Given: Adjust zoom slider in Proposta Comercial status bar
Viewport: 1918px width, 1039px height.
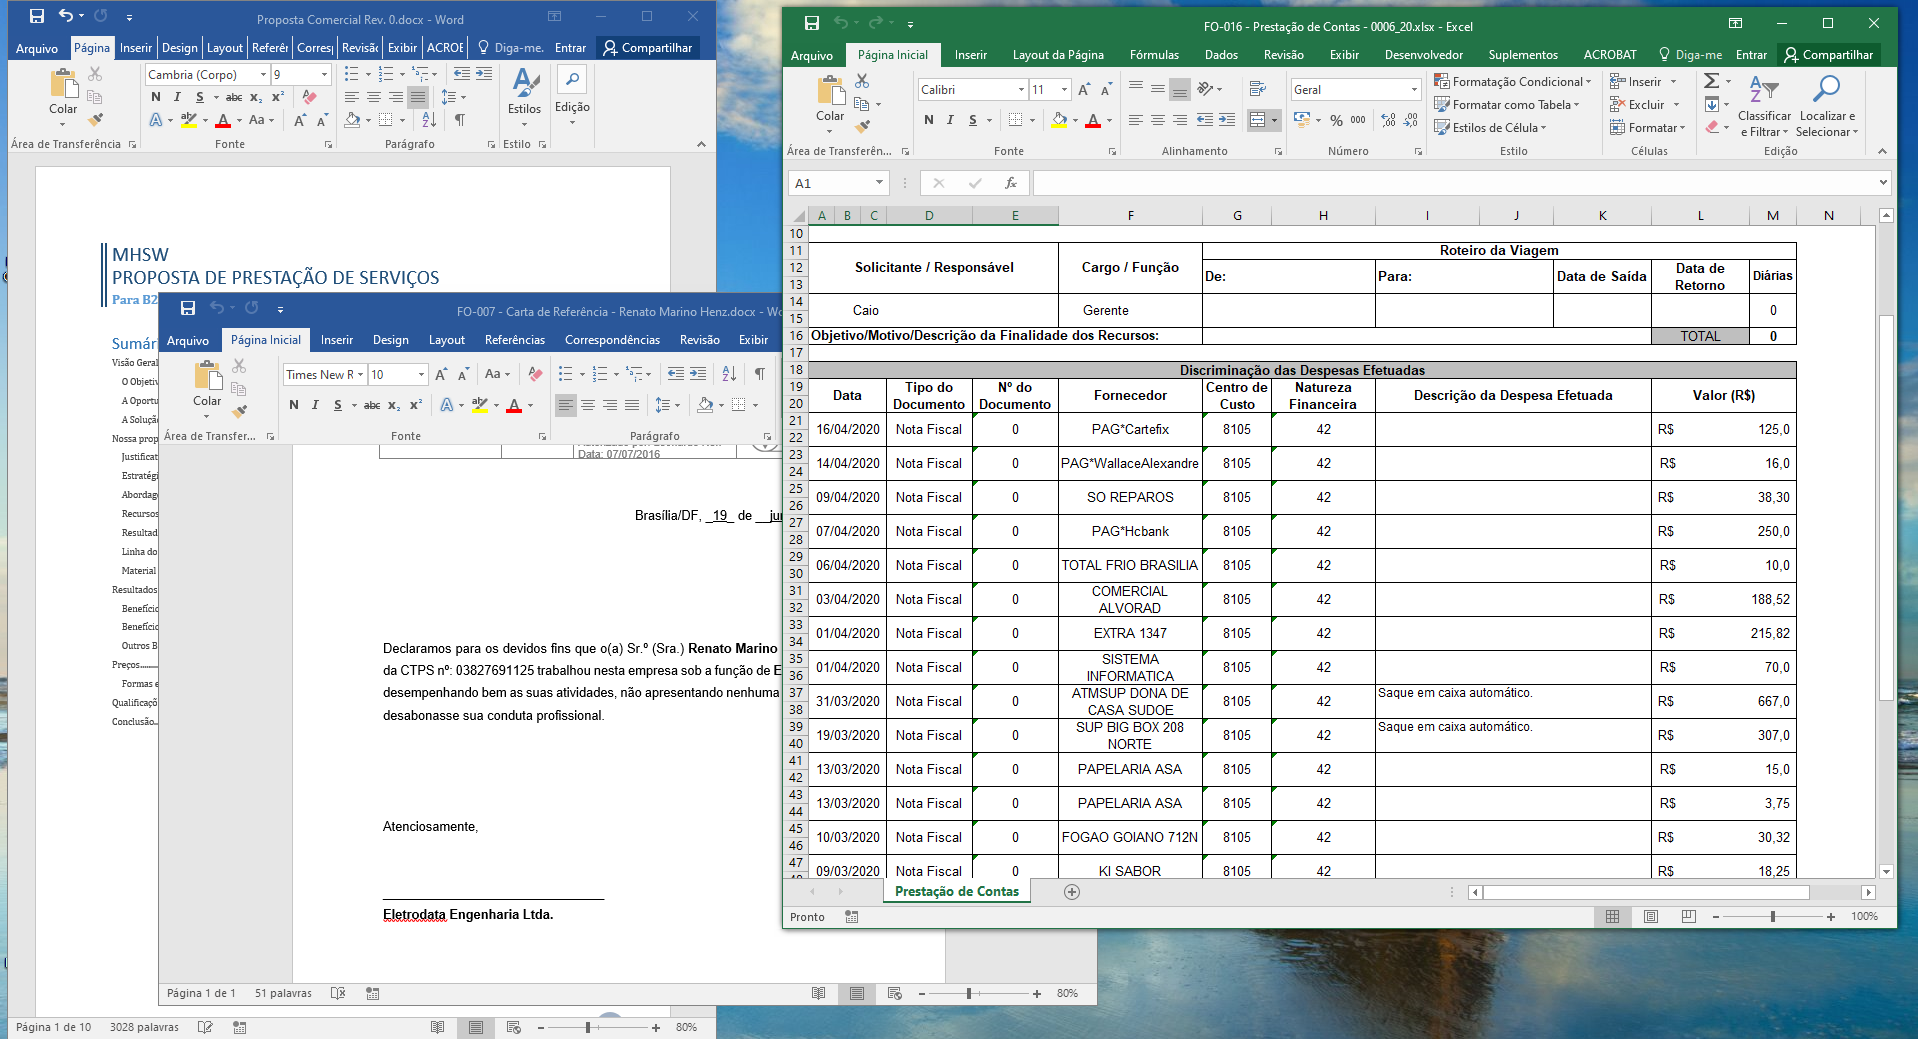Looking at the screenshot, I should (588, 1028).
